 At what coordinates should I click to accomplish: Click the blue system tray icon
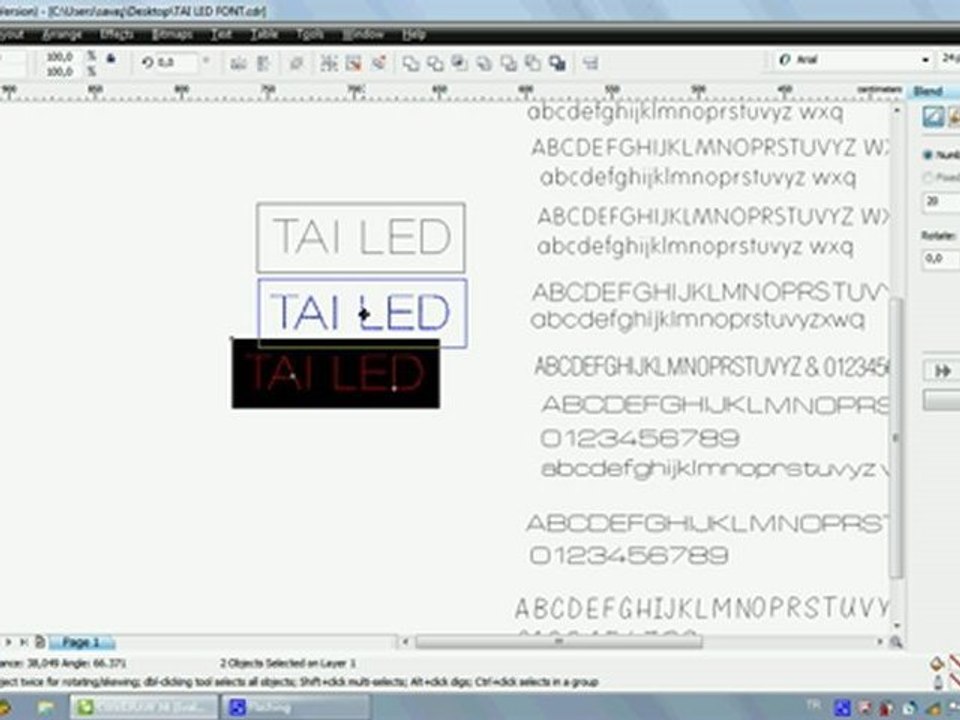(842, 708)
